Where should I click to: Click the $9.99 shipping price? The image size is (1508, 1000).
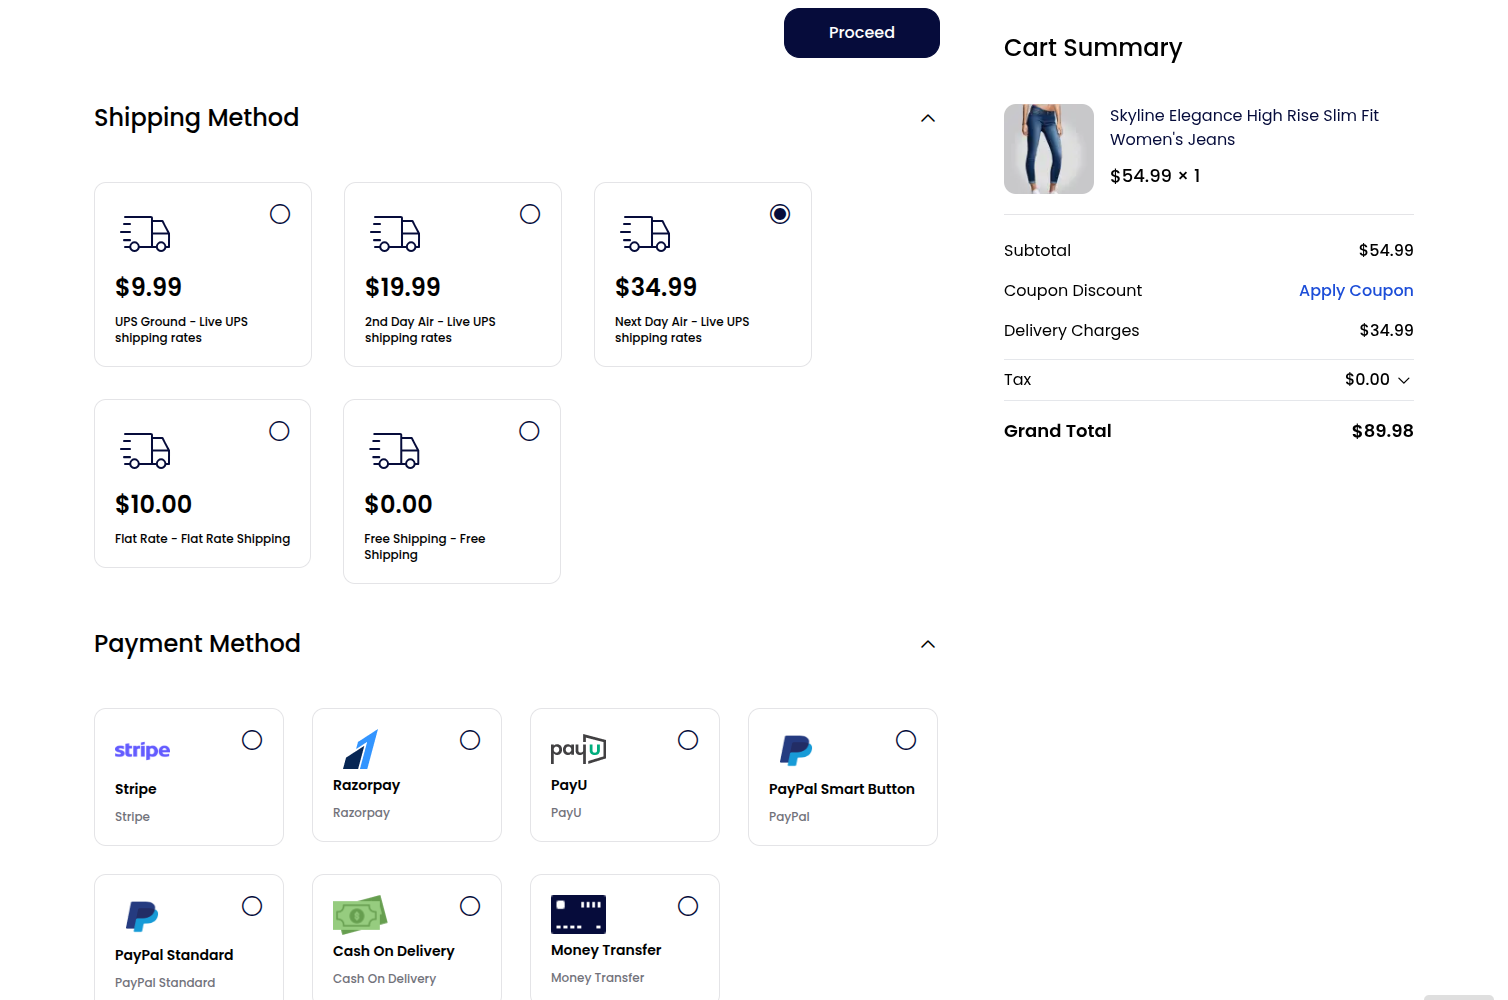pyautogui.click(x=148, y=287)
